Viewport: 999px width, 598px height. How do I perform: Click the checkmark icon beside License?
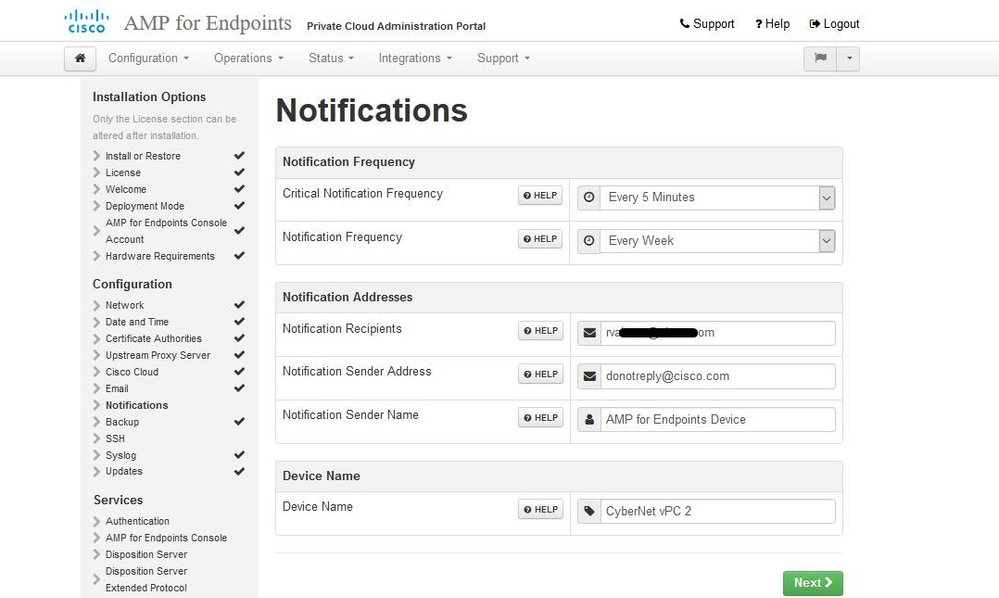click(239, 172)
